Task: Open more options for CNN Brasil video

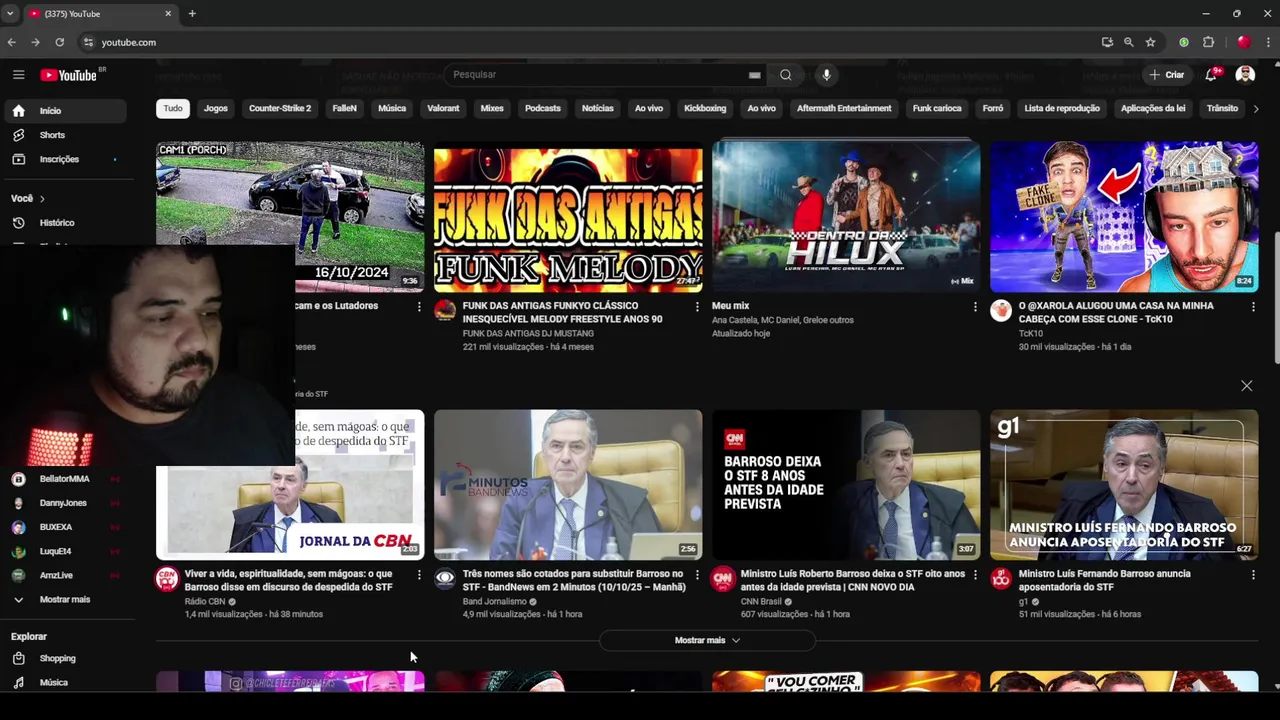Action: tap(975, 575)
